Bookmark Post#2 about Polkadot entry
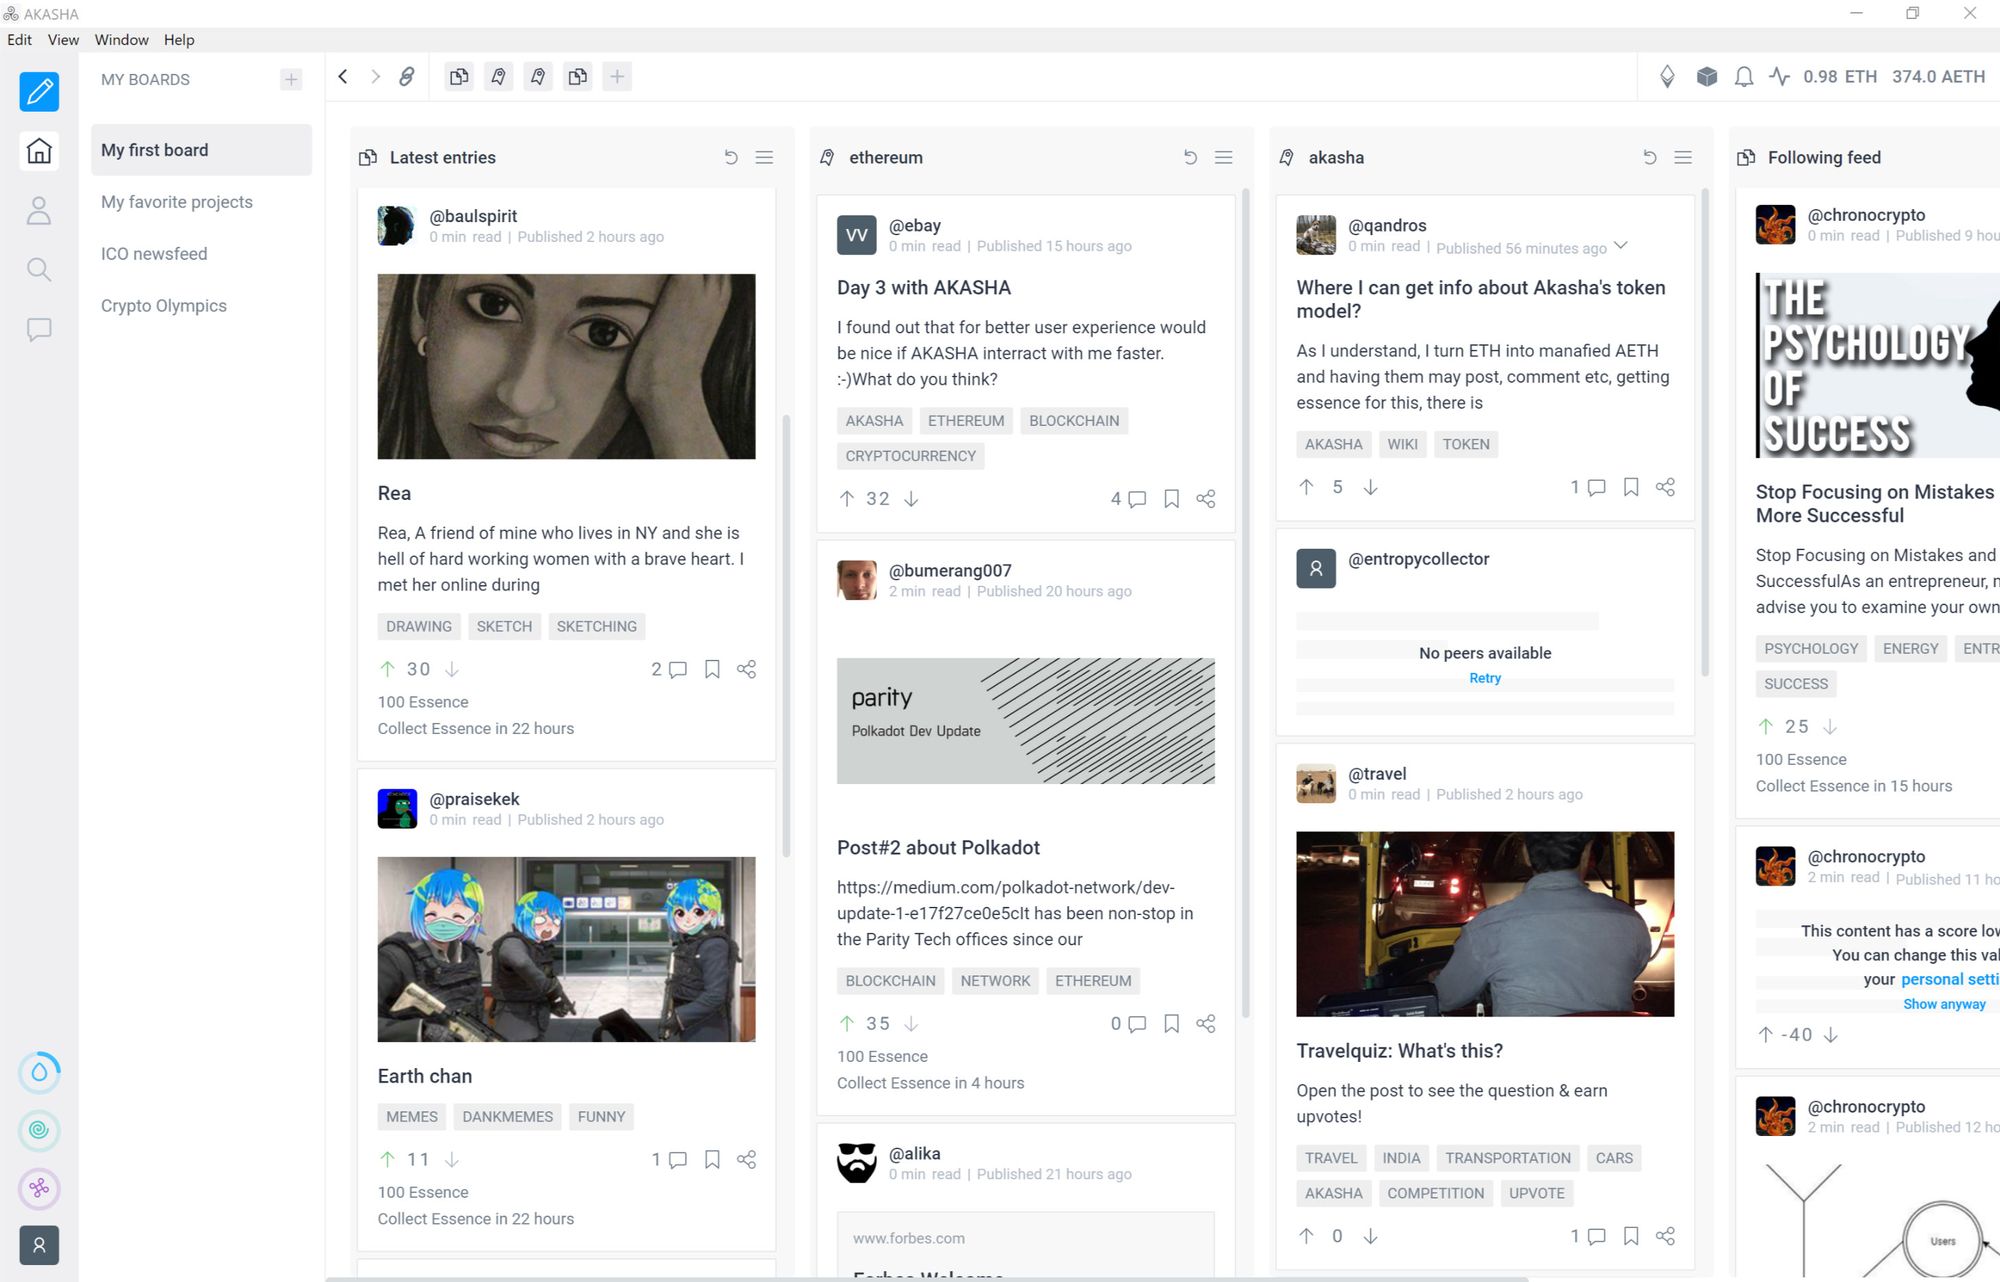The width and height of the screenshot is (2000, 1282). pos(1171,1023)
